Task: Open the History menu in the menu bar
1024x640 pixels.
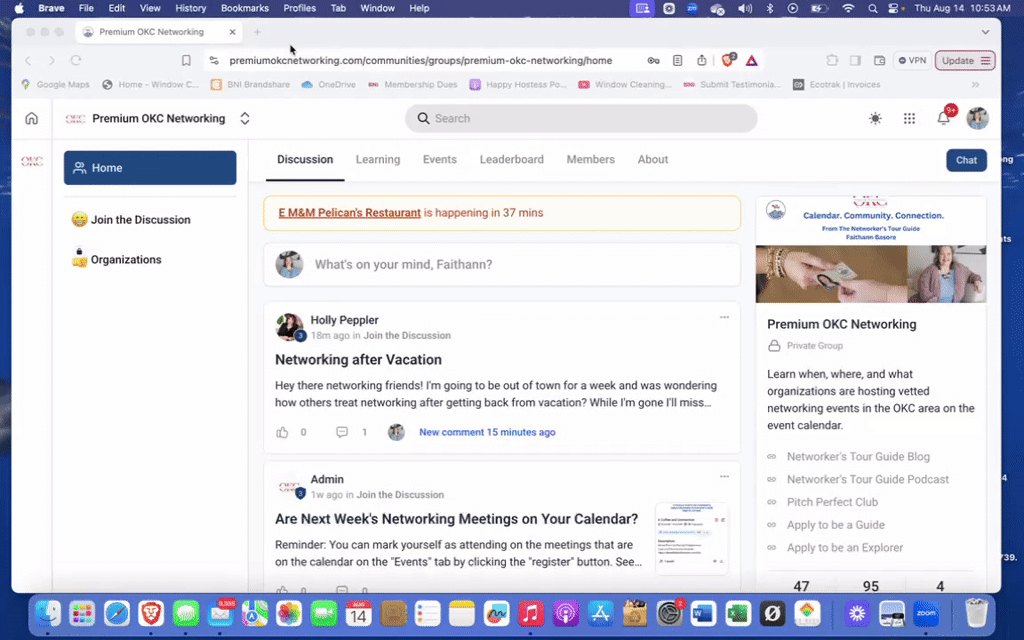Action: [x=190, y=8]
